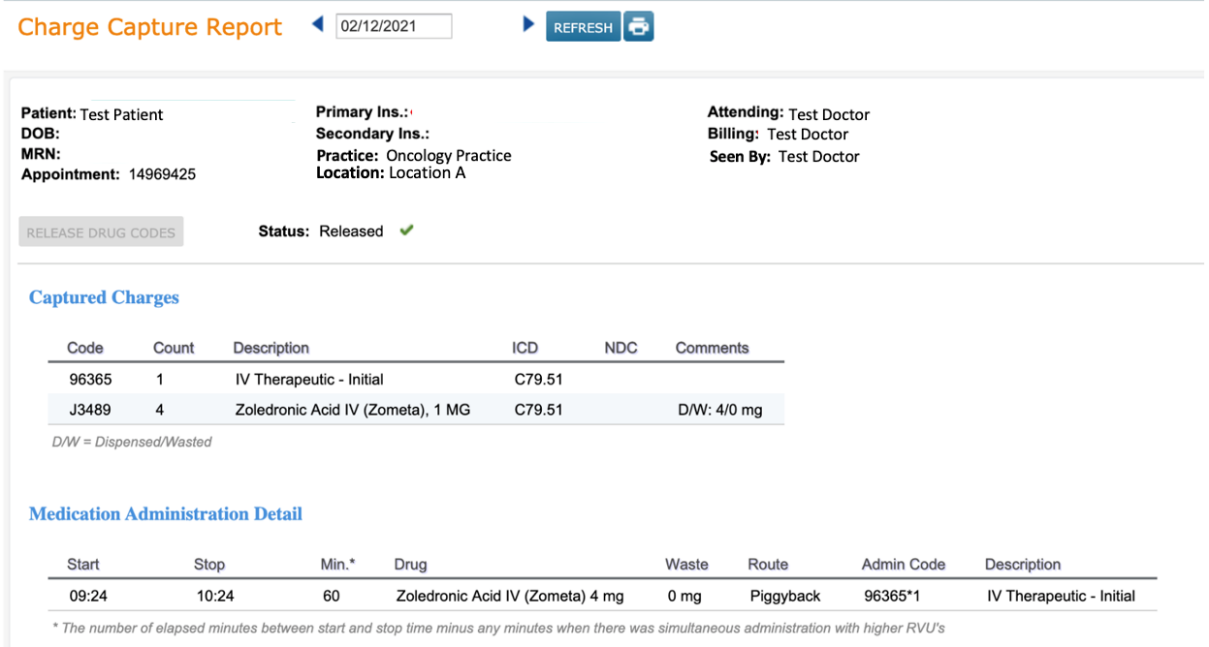Click the Count column header

point(173,348)
